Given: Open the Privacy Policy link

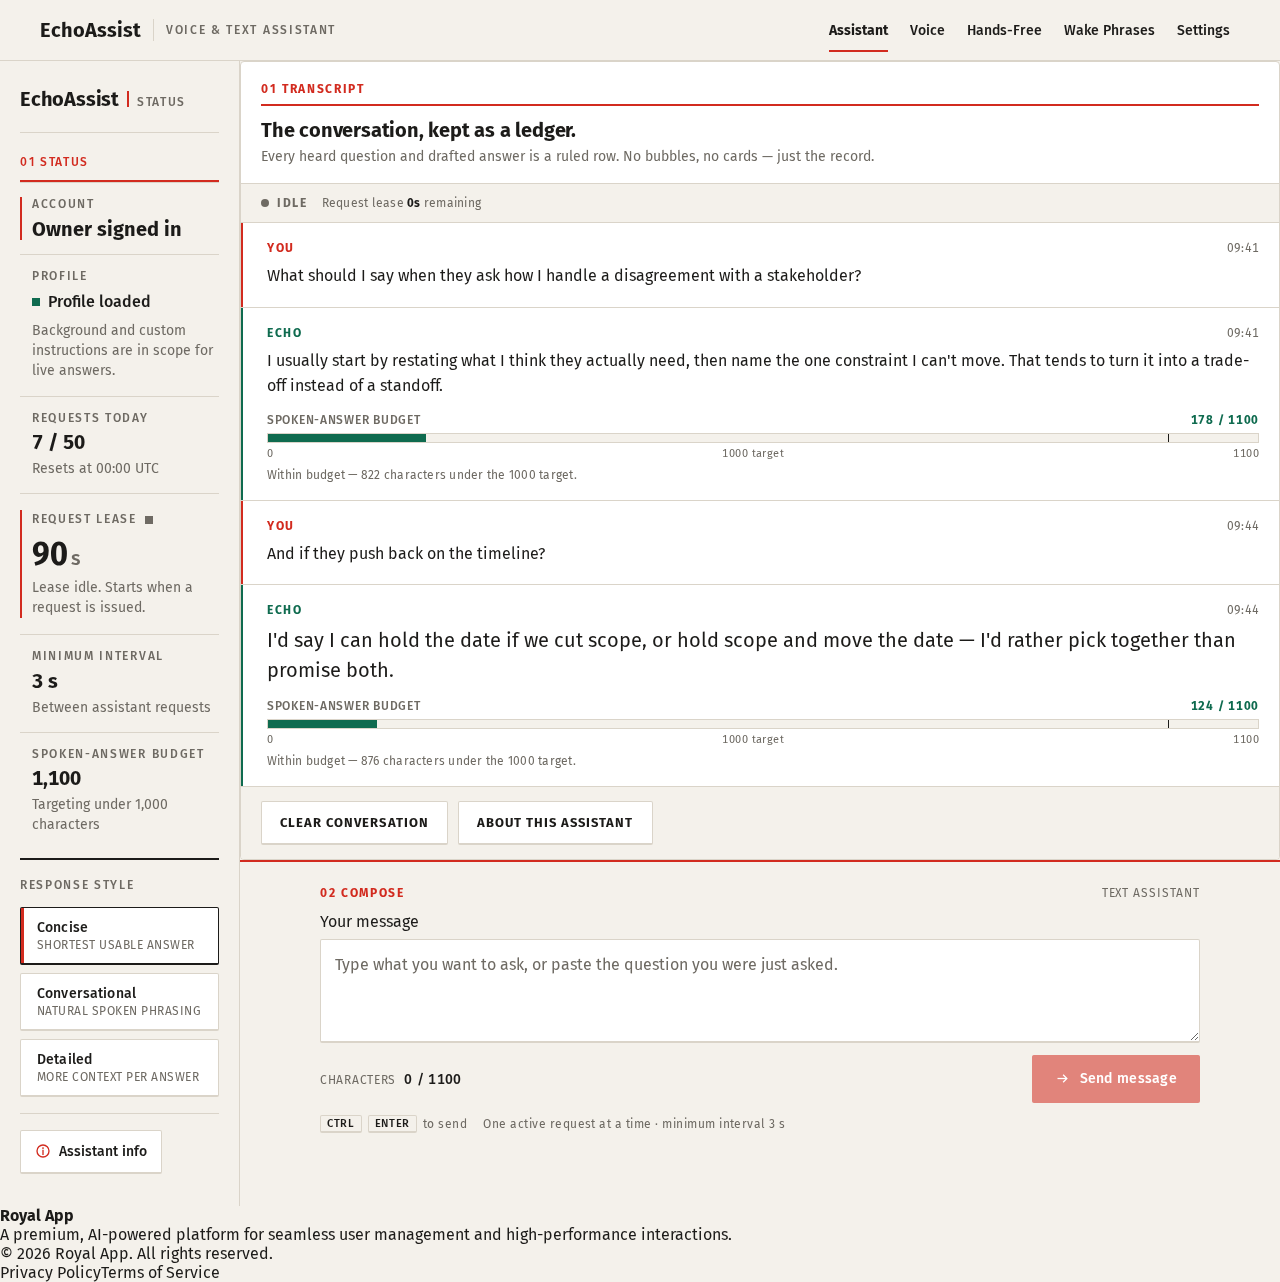Looking at the screenshot, I should (50, 1272).
